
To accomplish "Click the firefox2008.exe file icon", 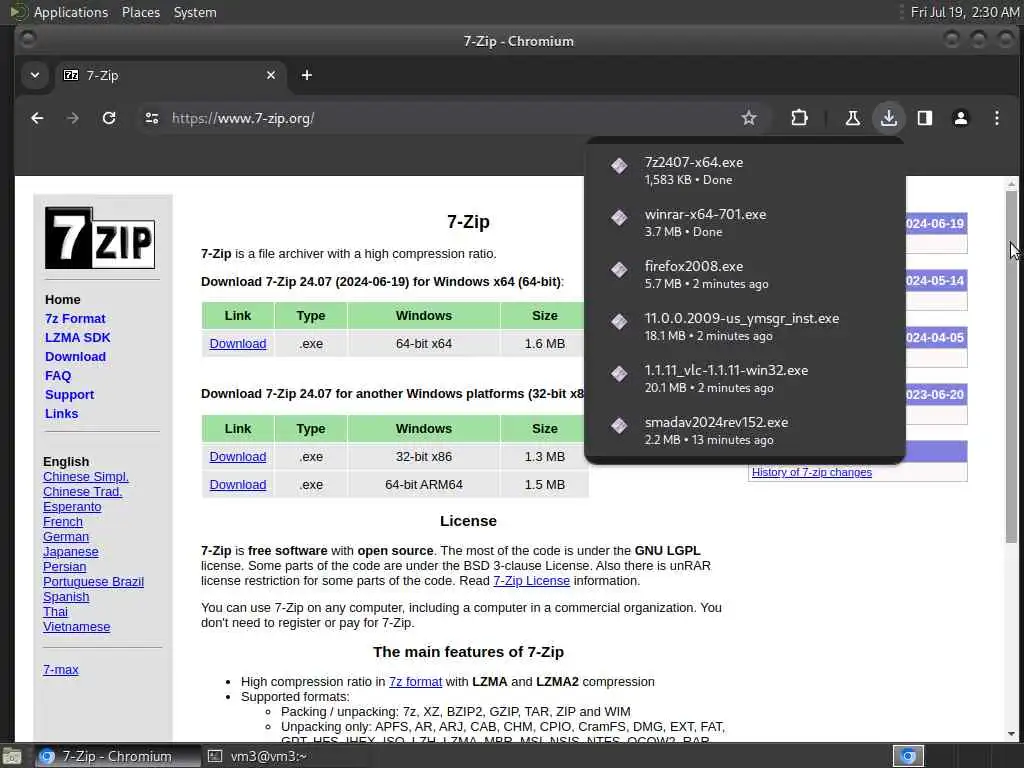I will (619, 269).
